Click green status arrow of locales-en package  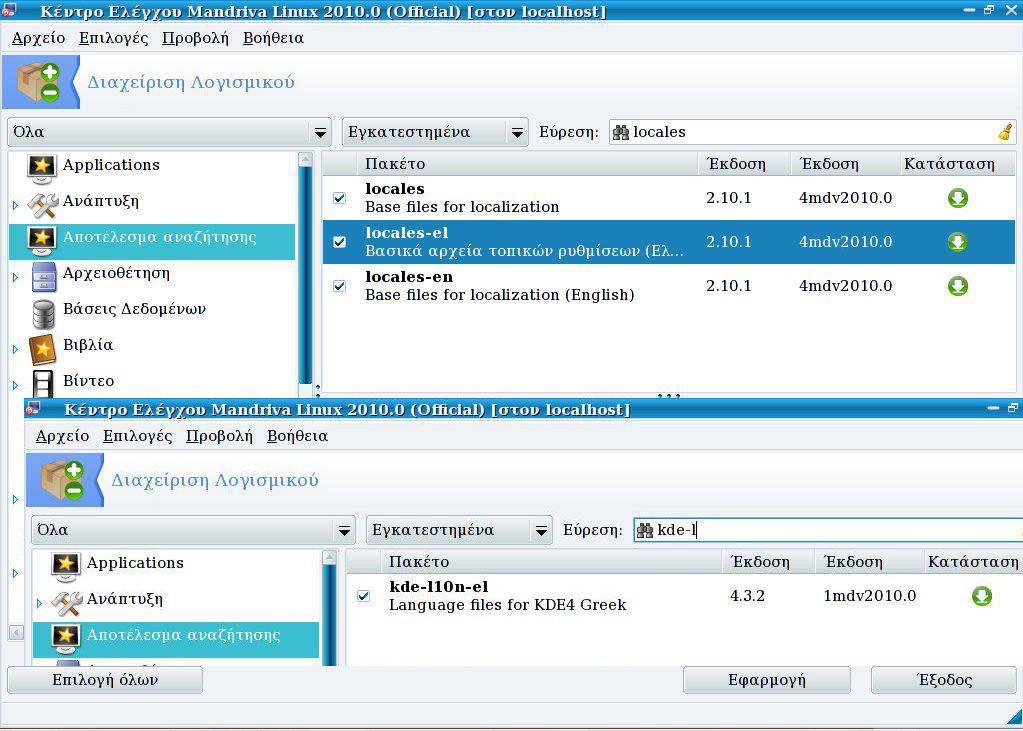tap(957, 286)
